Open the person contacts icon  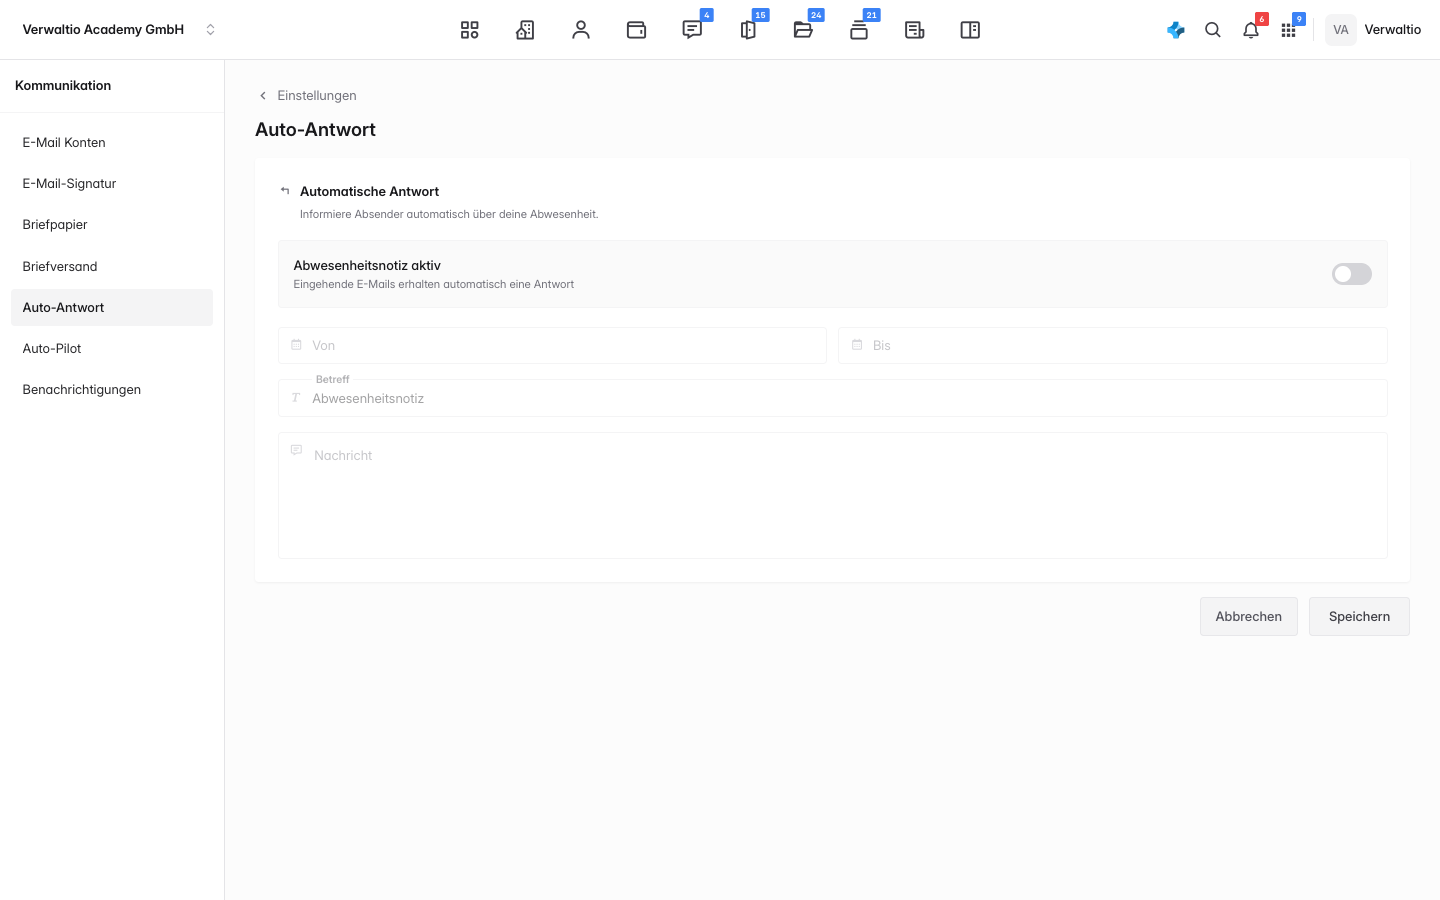(581, 30)
